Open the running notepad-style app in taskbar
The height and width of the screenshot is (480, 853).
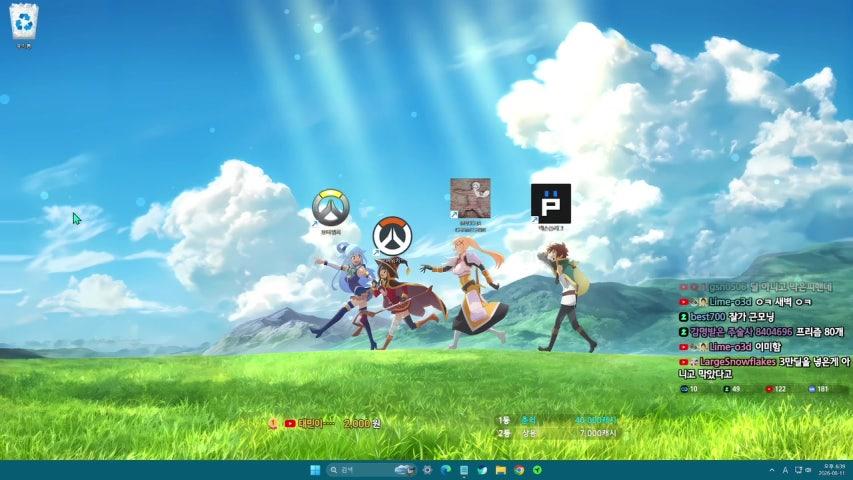[x=464, y=470]
